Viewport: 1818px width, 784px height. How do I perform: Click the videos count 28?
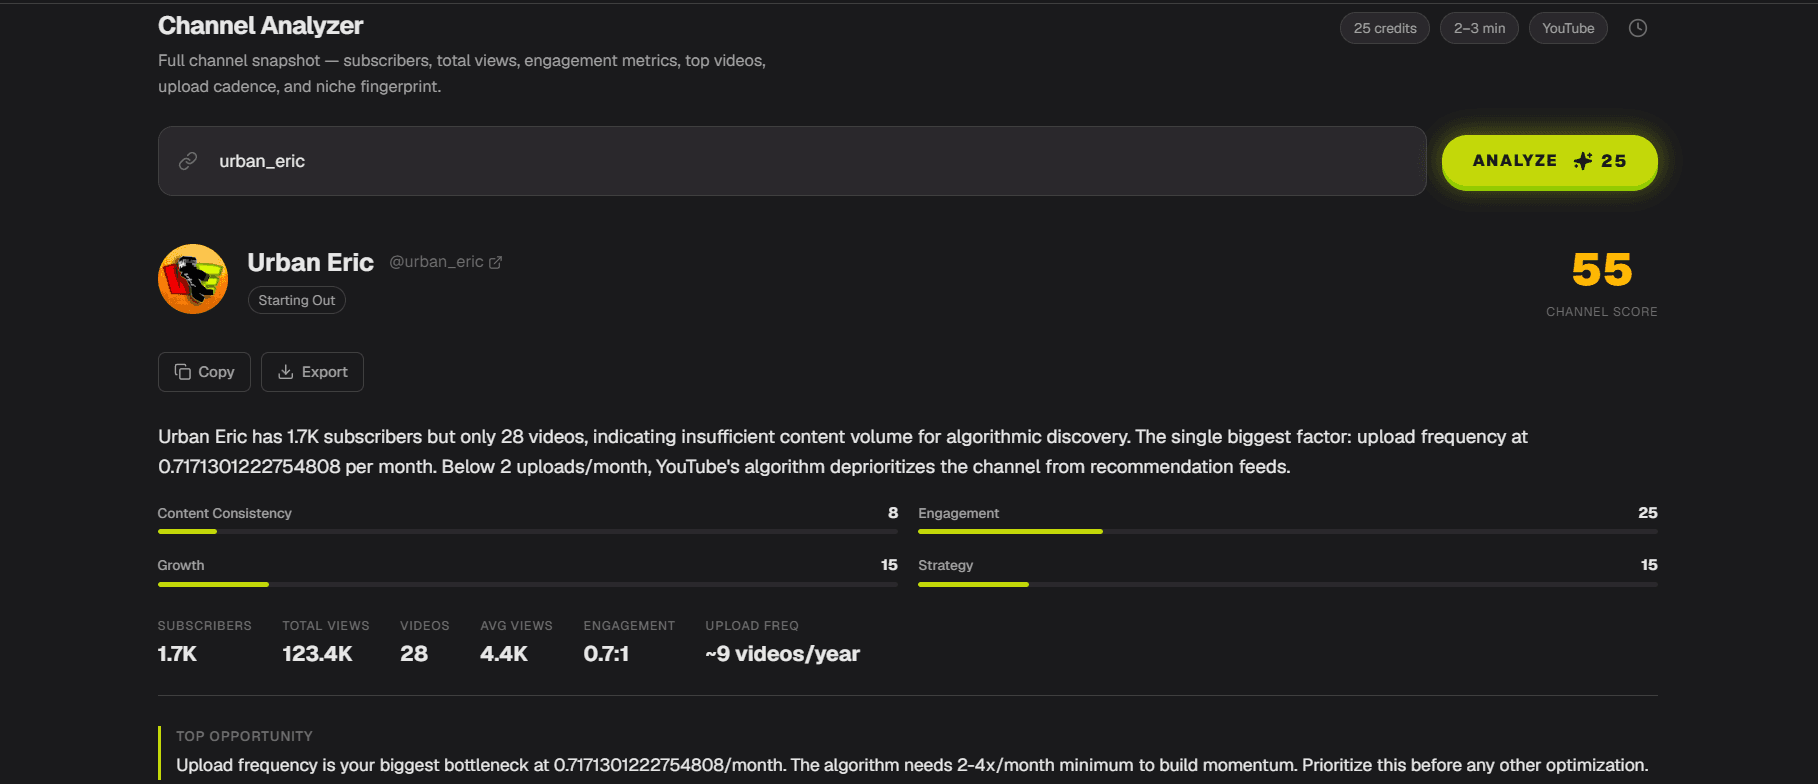click(414, 654)
